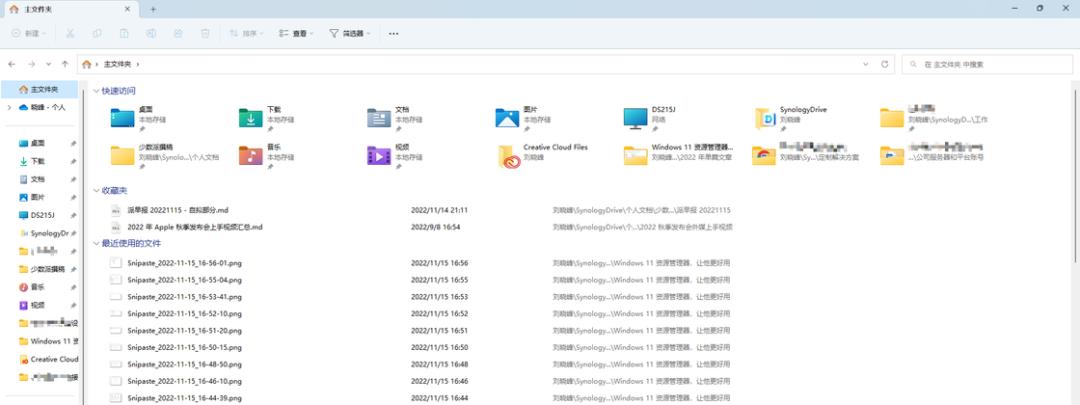The image size is (1080, 405).
Task: Click the search box for 主文件夹
Action: tap(984, 64)
